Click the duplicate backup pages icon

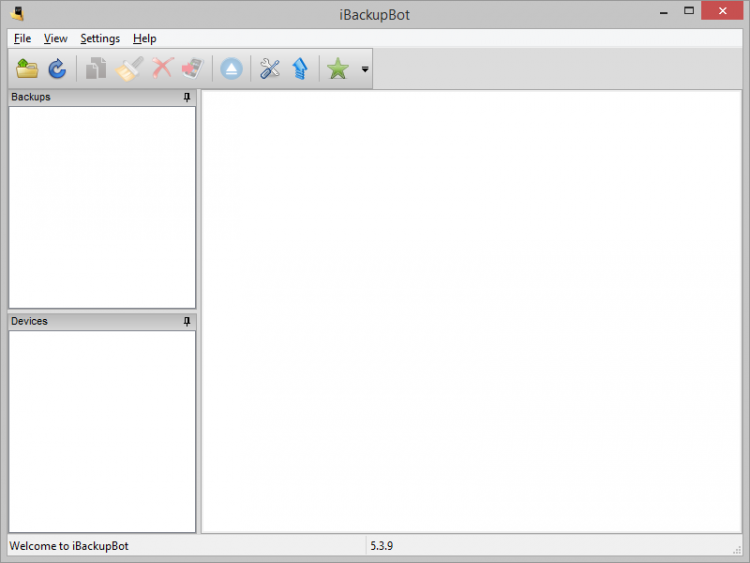(x=96, y=68)
